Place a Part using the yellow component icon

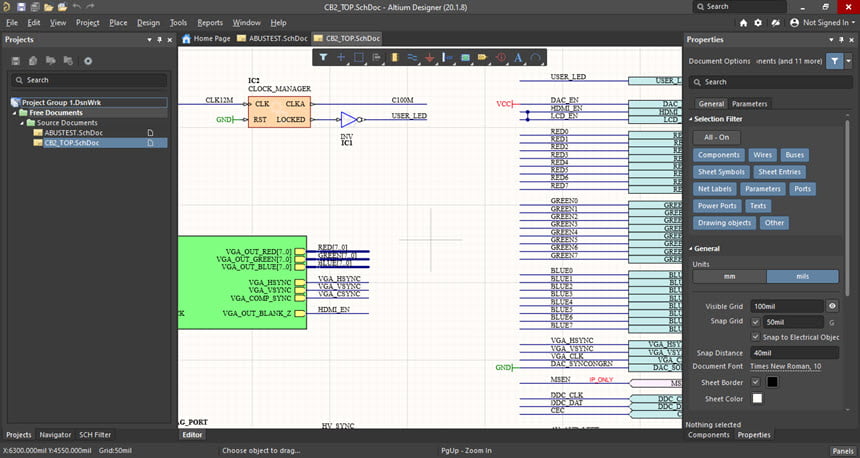pos(394,57)
